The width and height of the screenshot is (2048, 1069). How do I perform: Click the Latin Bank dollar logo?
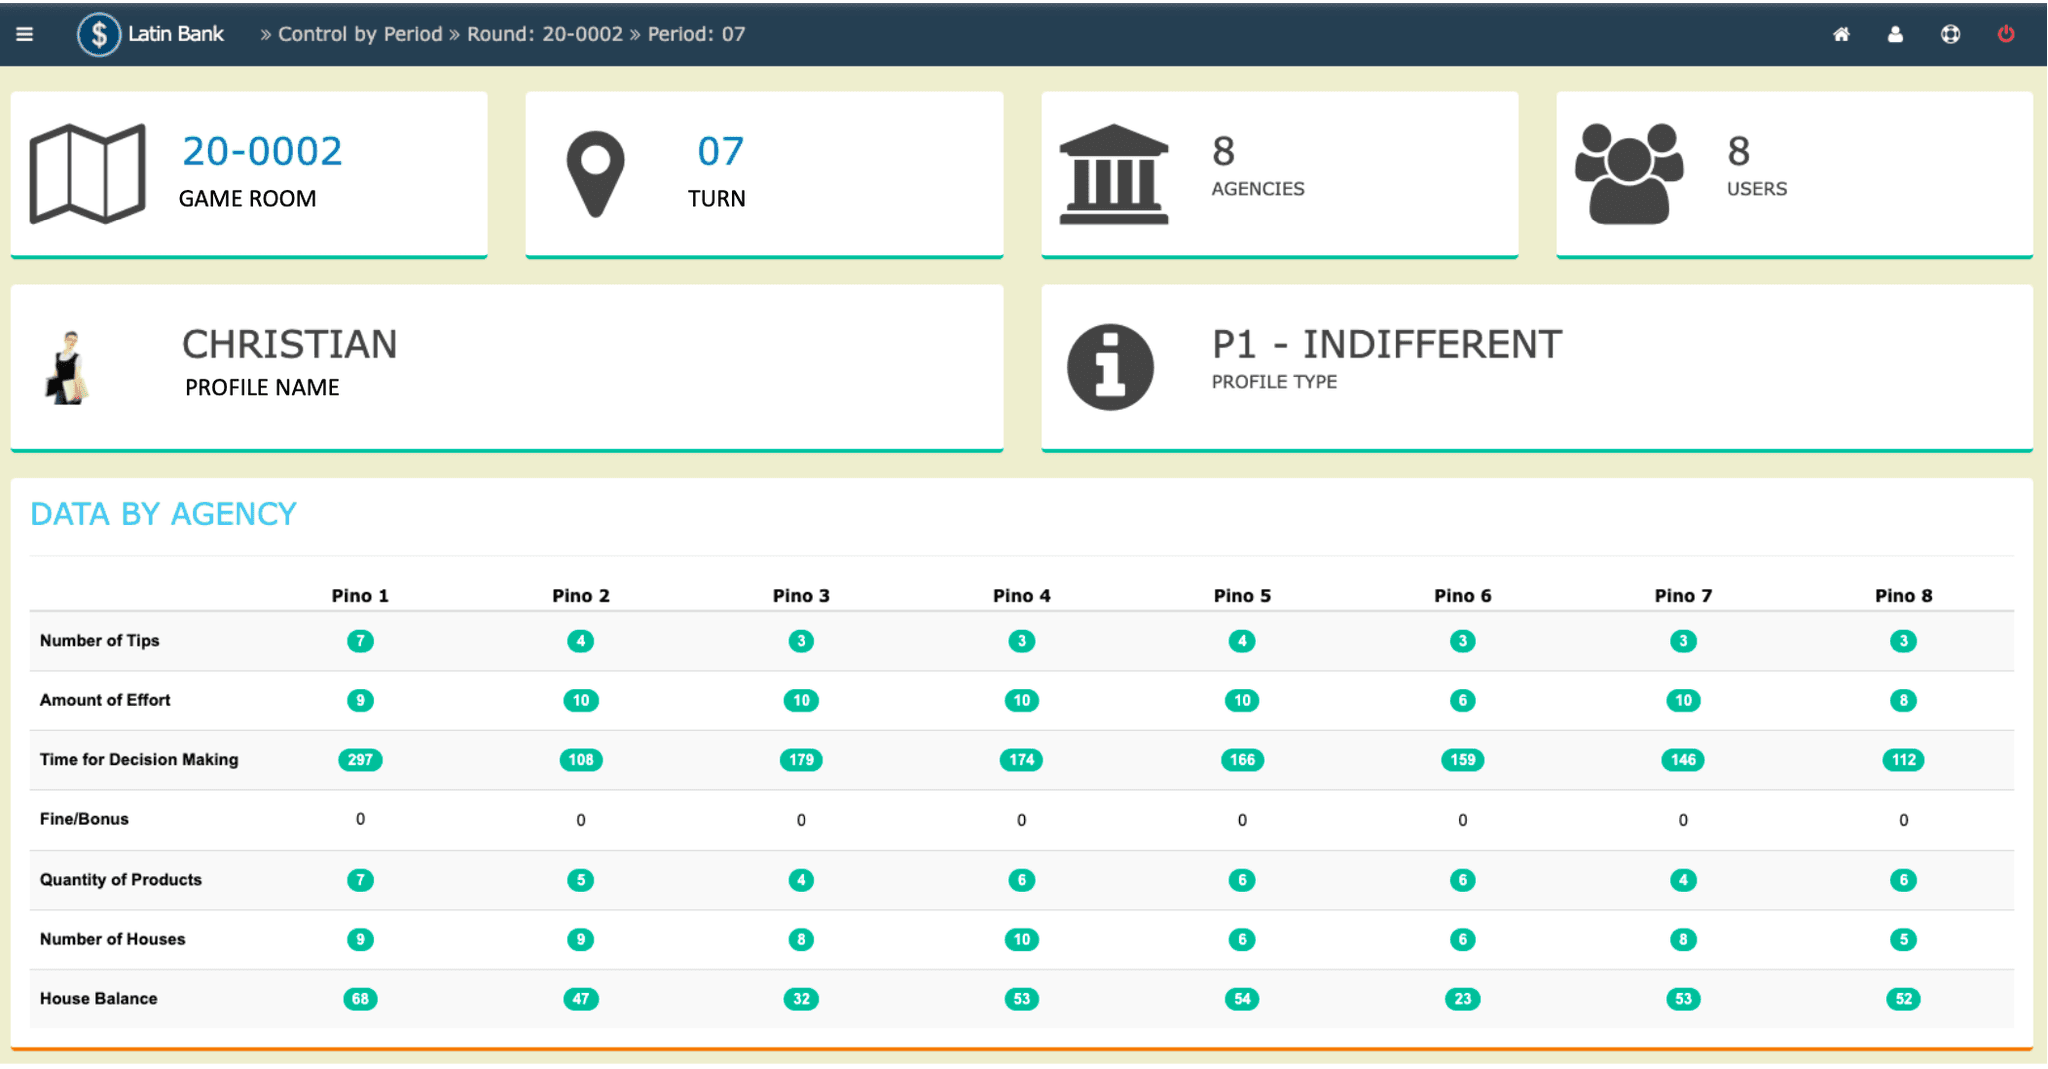[98, 34]
